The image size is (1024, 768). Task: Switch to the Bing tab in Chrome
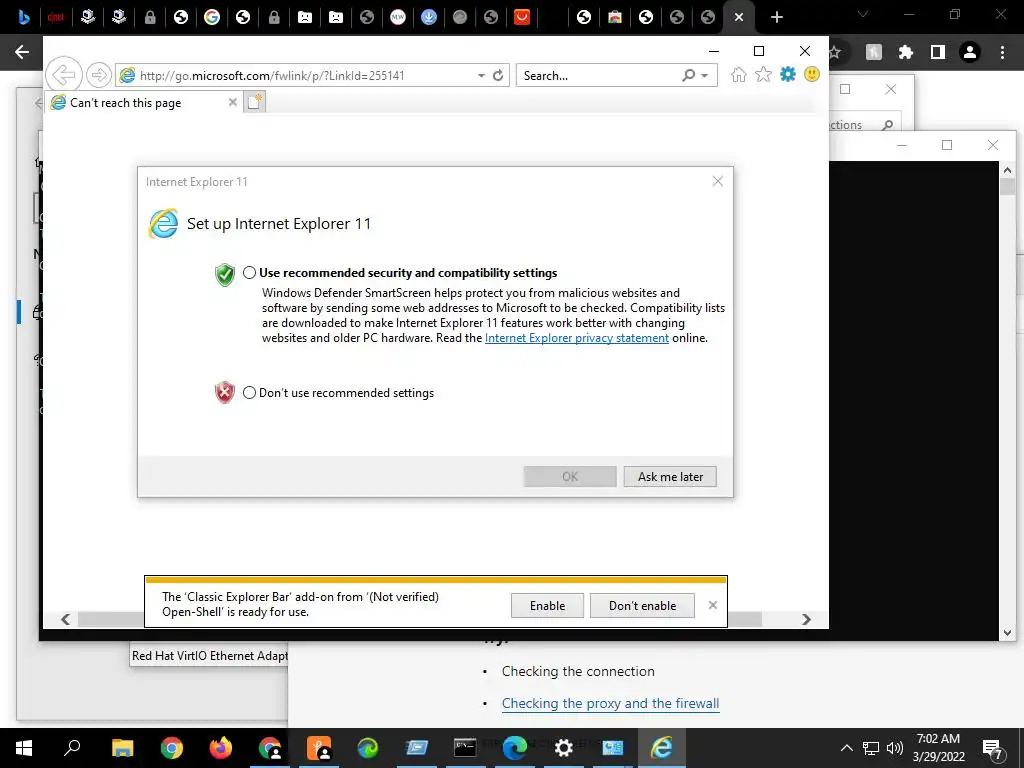24,17
